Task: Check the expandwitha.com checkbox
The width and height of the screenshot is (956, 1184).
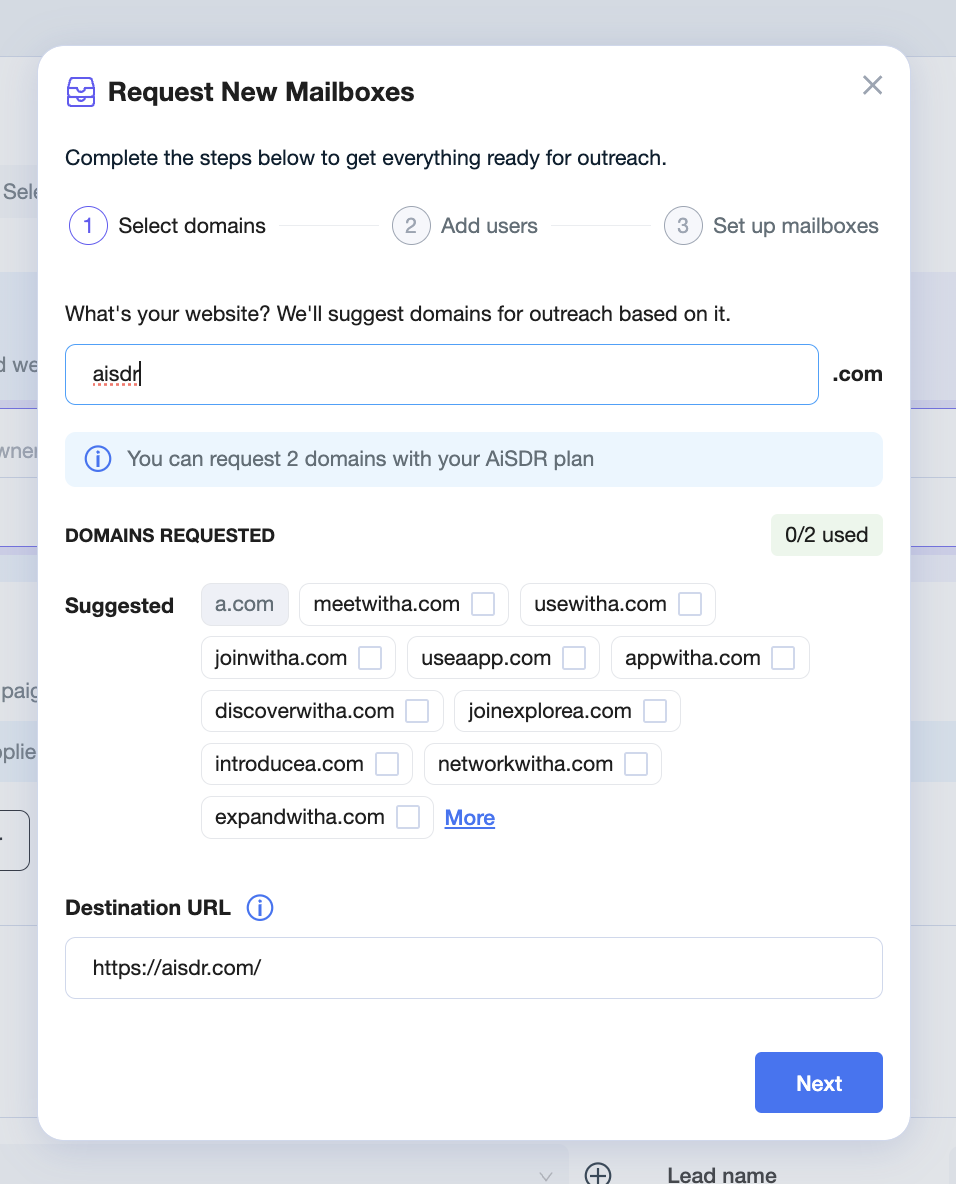Action: point(408,817)
